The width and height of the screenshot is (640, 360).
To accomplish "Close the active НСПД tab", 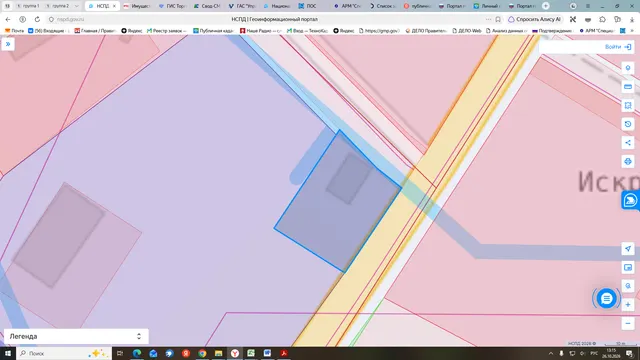I will (114, 6).
